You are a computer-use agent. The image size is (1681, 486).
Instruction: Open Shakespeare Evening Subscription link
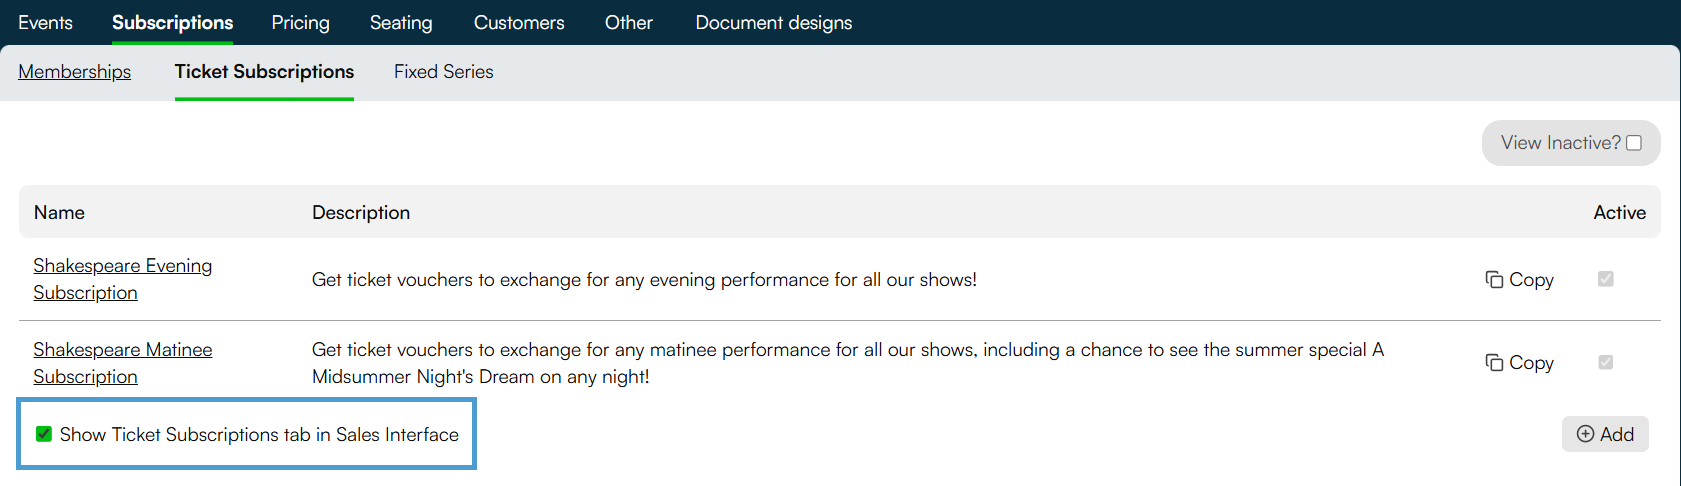(123, 279)
